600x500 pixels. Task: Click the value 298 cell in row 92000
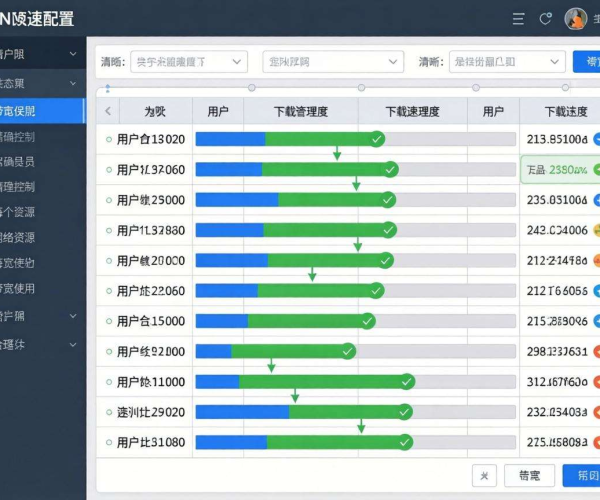pyautogui.click(x=557, y=352)
